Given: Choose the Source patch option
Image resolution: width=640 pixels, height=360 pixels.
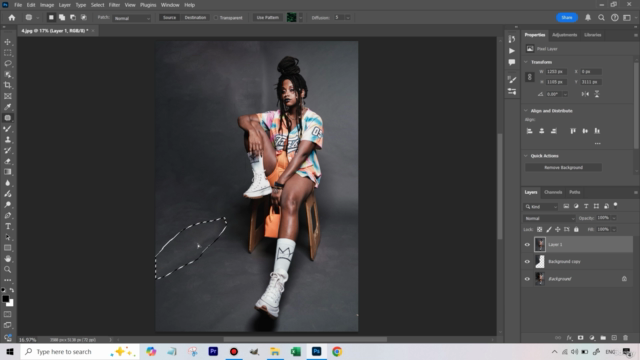Looking at the screenshot, I should [169, 18].
